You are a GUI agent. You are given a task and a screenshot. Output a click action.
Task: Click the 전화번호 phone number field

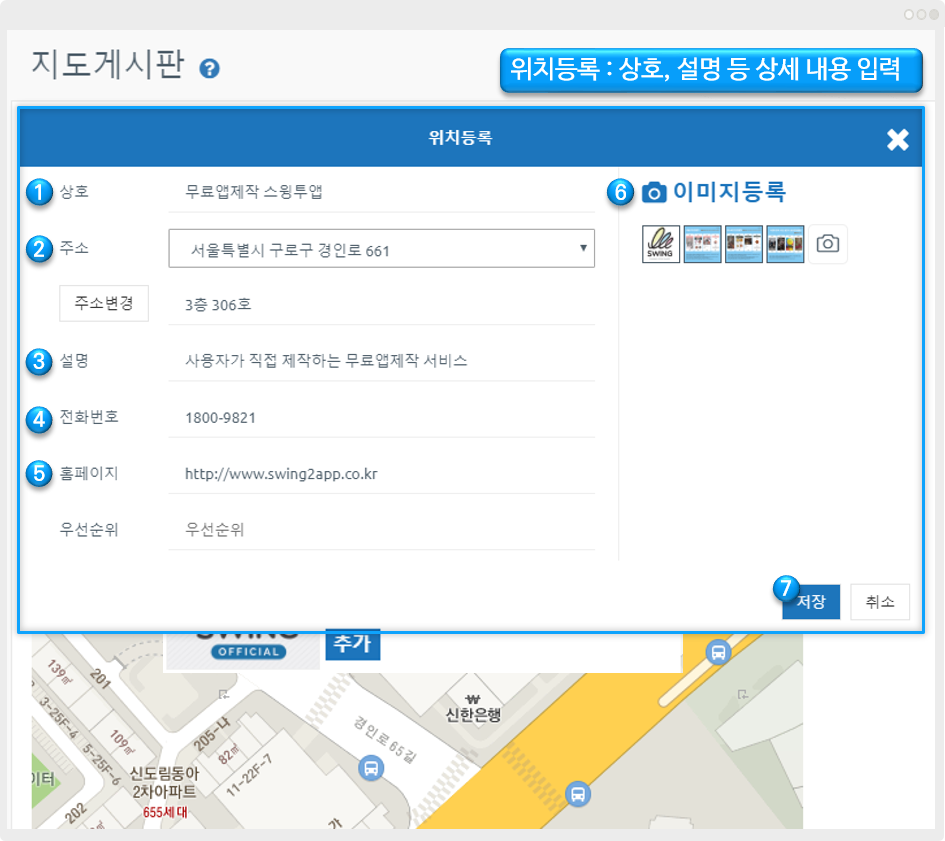381,417
